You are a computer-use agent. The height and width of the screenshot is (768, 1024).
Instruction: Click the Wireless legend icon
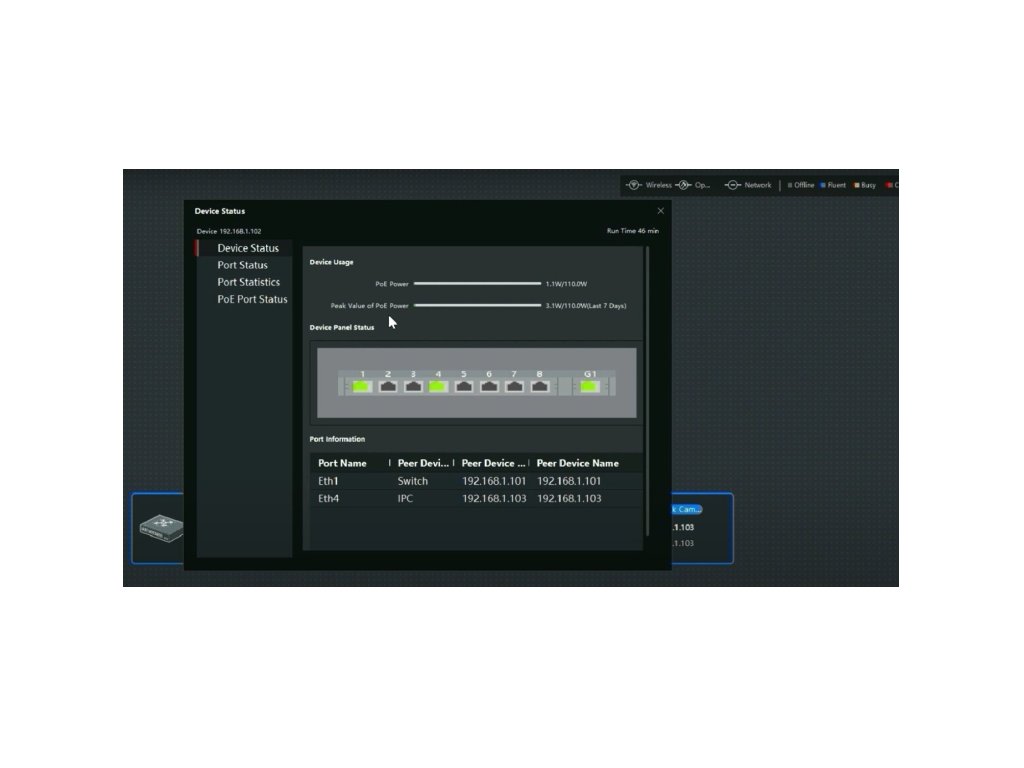point(632,185)
